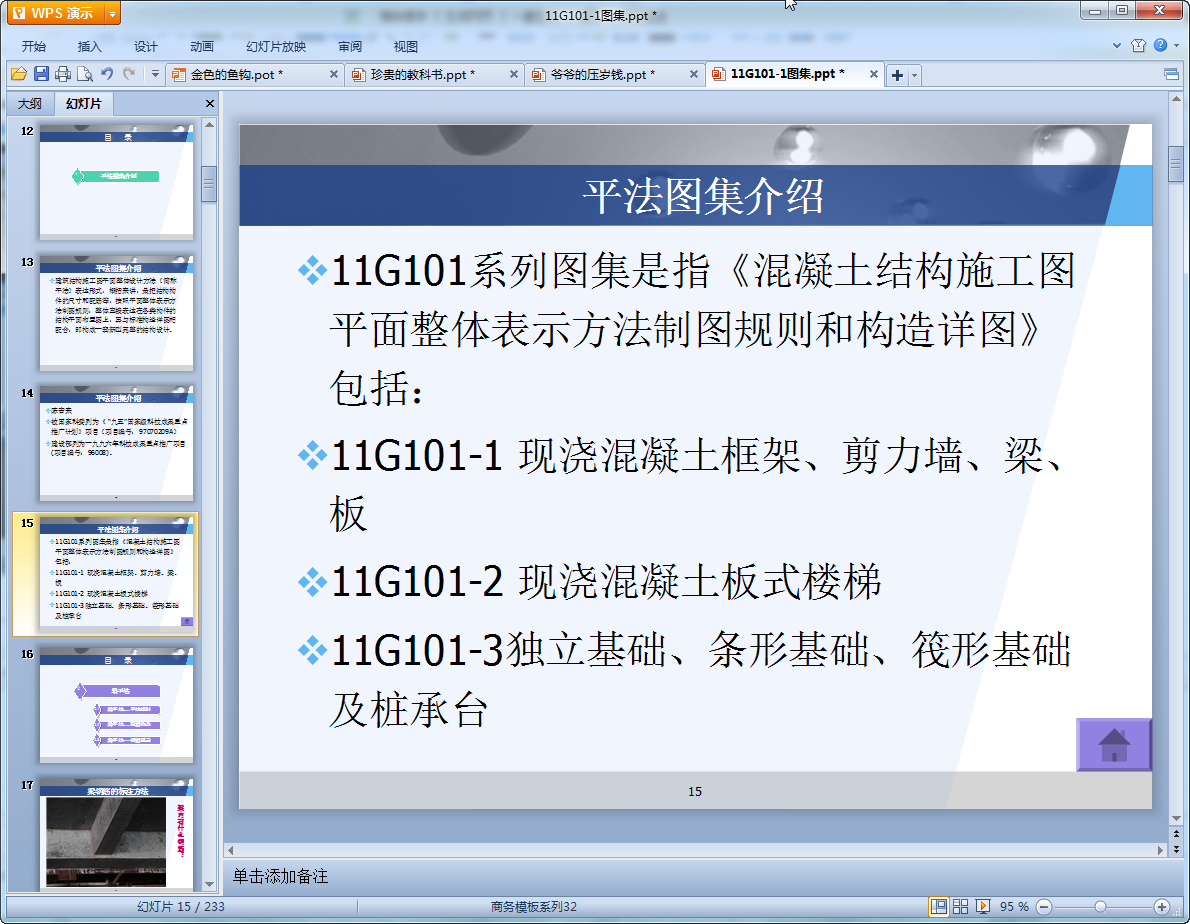The image size is (1190, 924).
Task: Open the dropdown next to the new tab plus
Action: tap(914, 75)
